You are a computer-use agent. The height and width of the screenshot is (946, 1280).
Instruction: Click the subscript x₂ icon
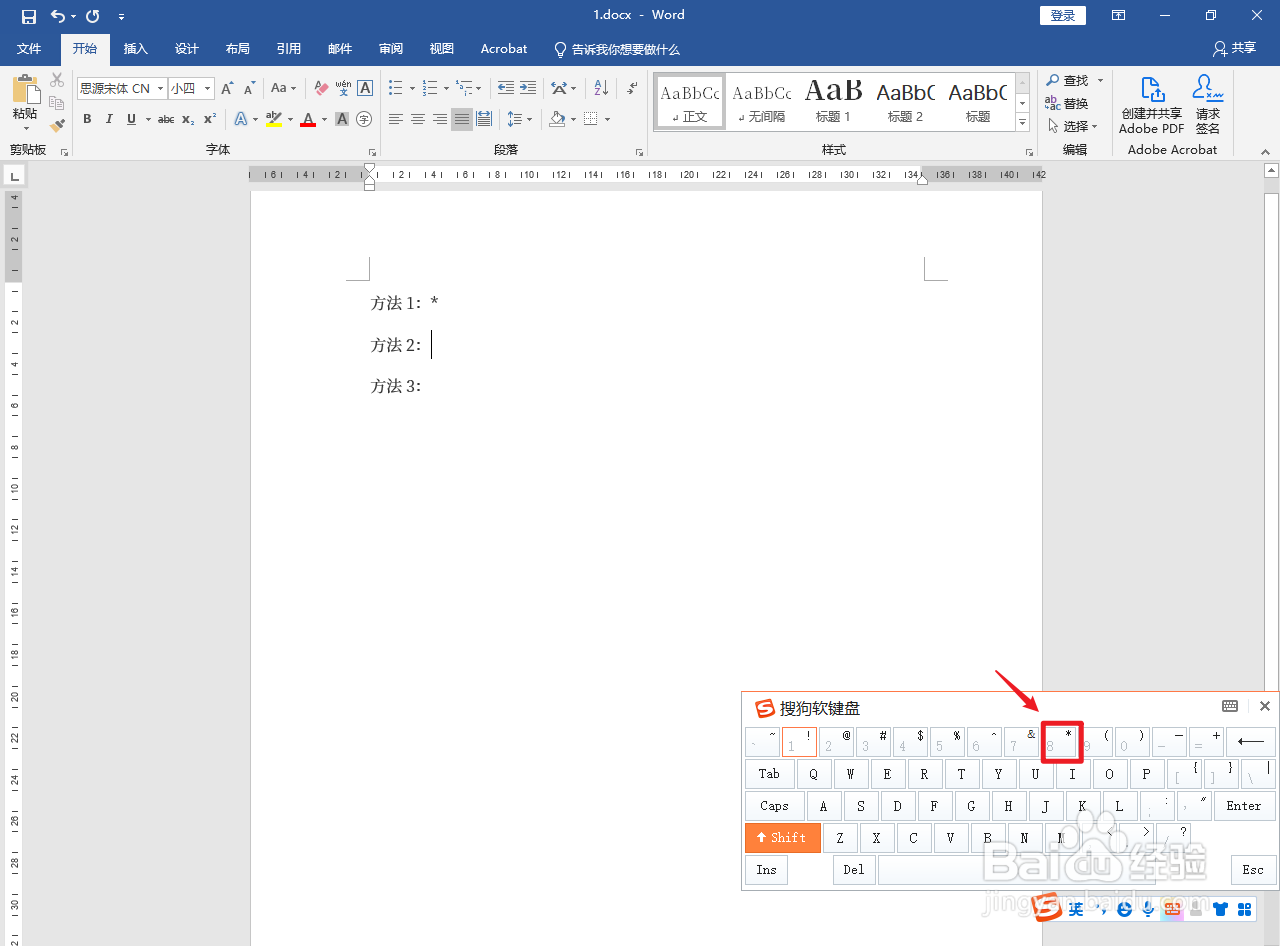coord(188,119)
